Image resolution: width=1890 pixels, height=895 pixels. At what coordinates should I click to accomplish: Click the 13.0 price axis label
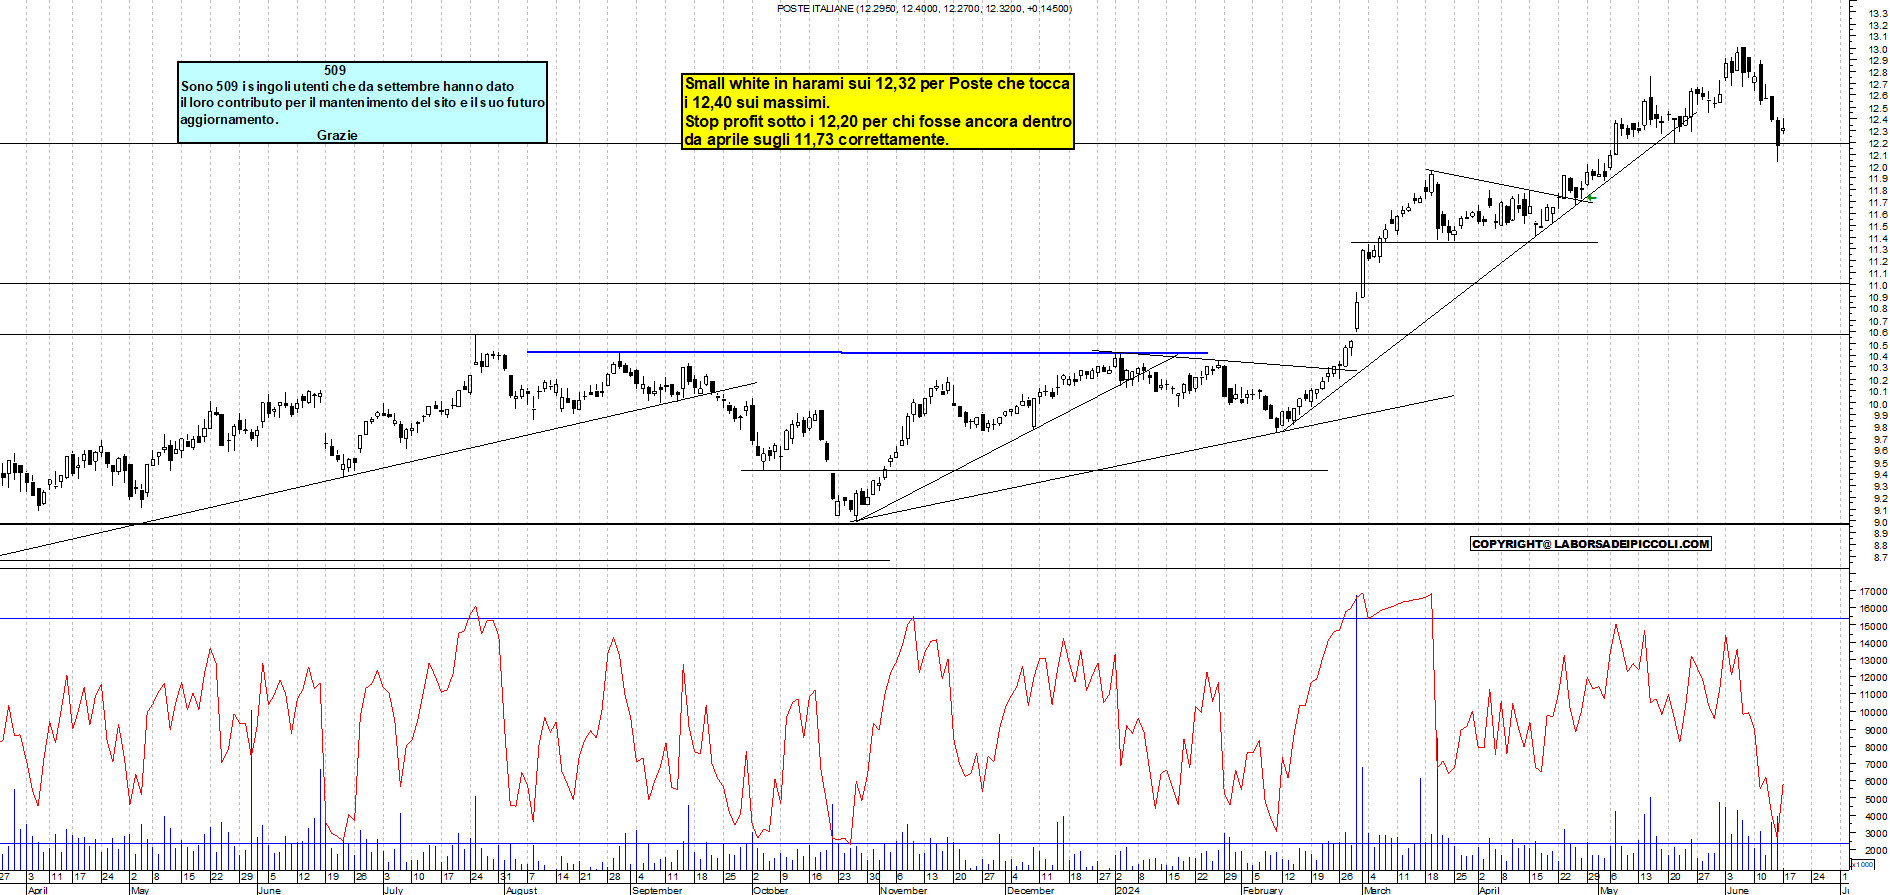(1877, 49)
